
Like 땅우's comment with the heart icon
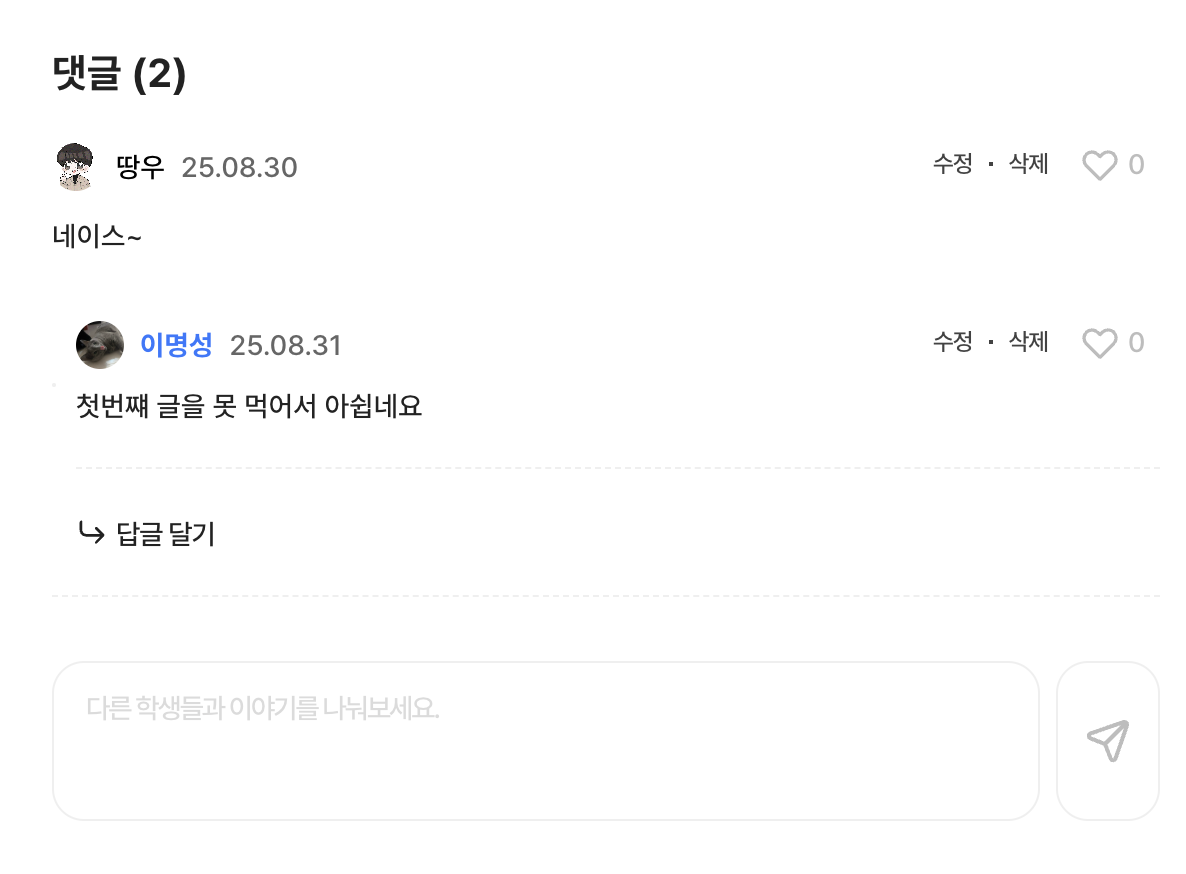point(1099,166)
